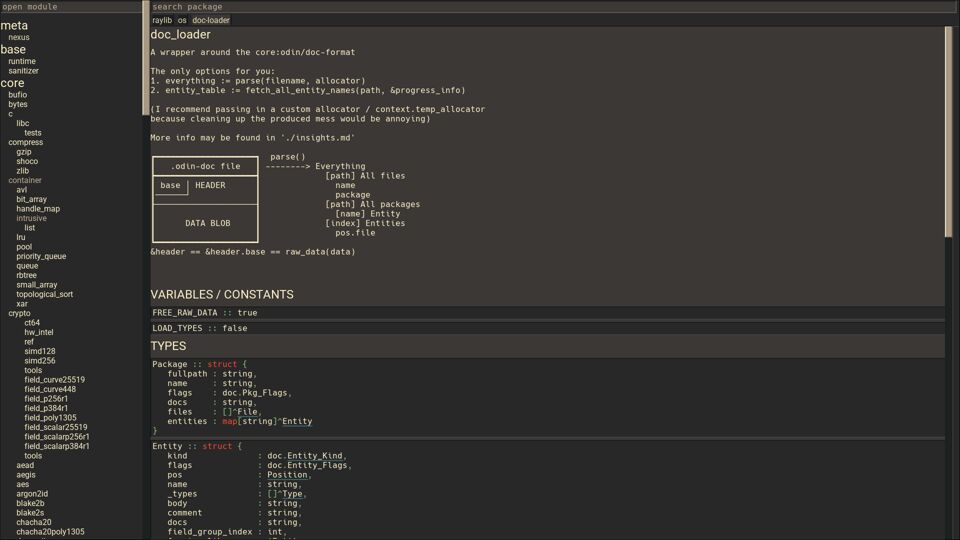Select sanitizer in the base module
The height and width of the screenshot is (540, 960).
23,71
